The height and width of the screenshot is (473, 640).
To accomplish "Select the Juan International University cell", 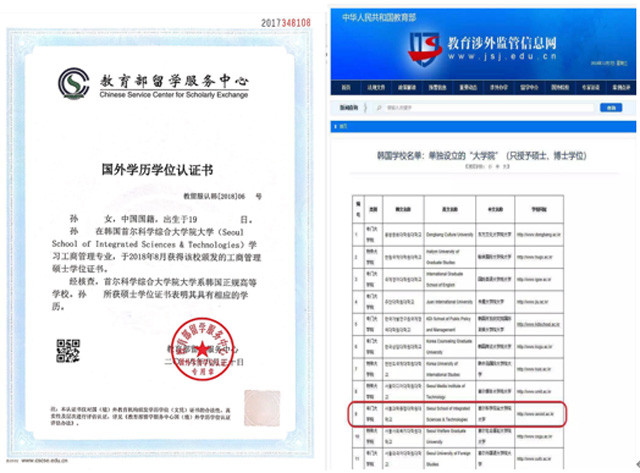I will point(450,302).
